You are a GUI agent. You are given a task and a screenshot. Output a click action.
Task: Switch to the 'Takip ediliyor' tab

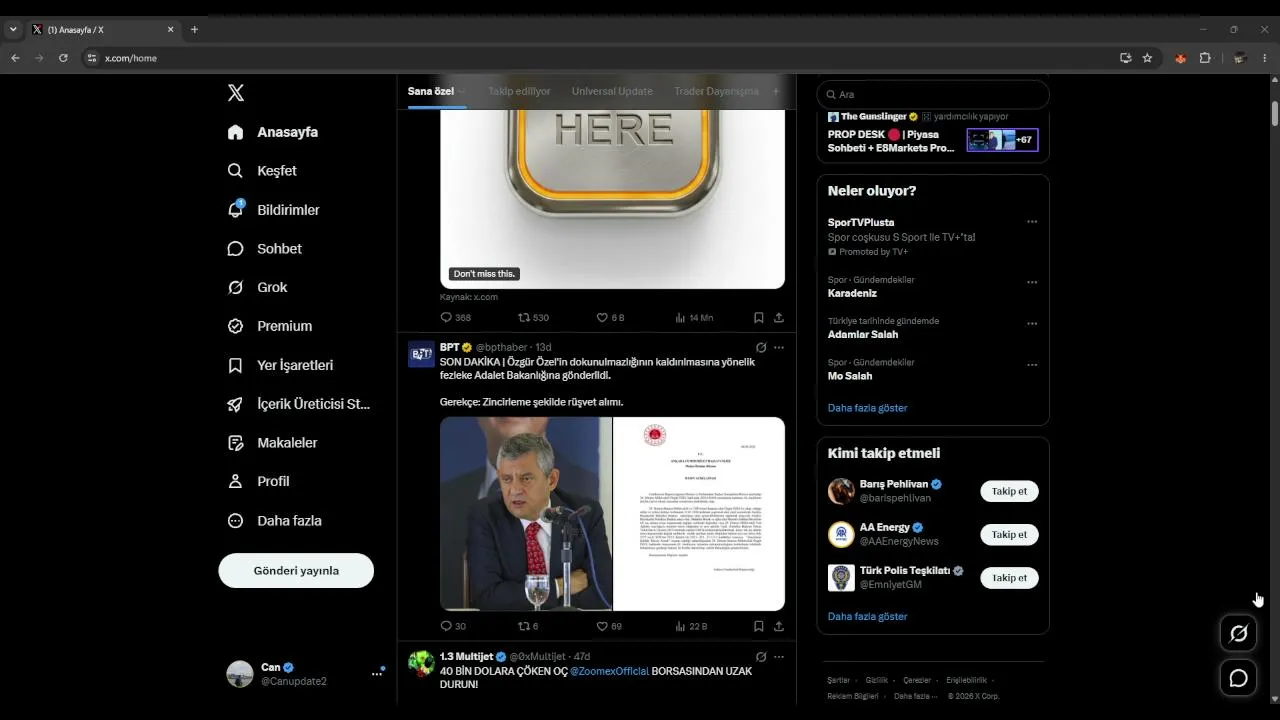tap(519, 91)
